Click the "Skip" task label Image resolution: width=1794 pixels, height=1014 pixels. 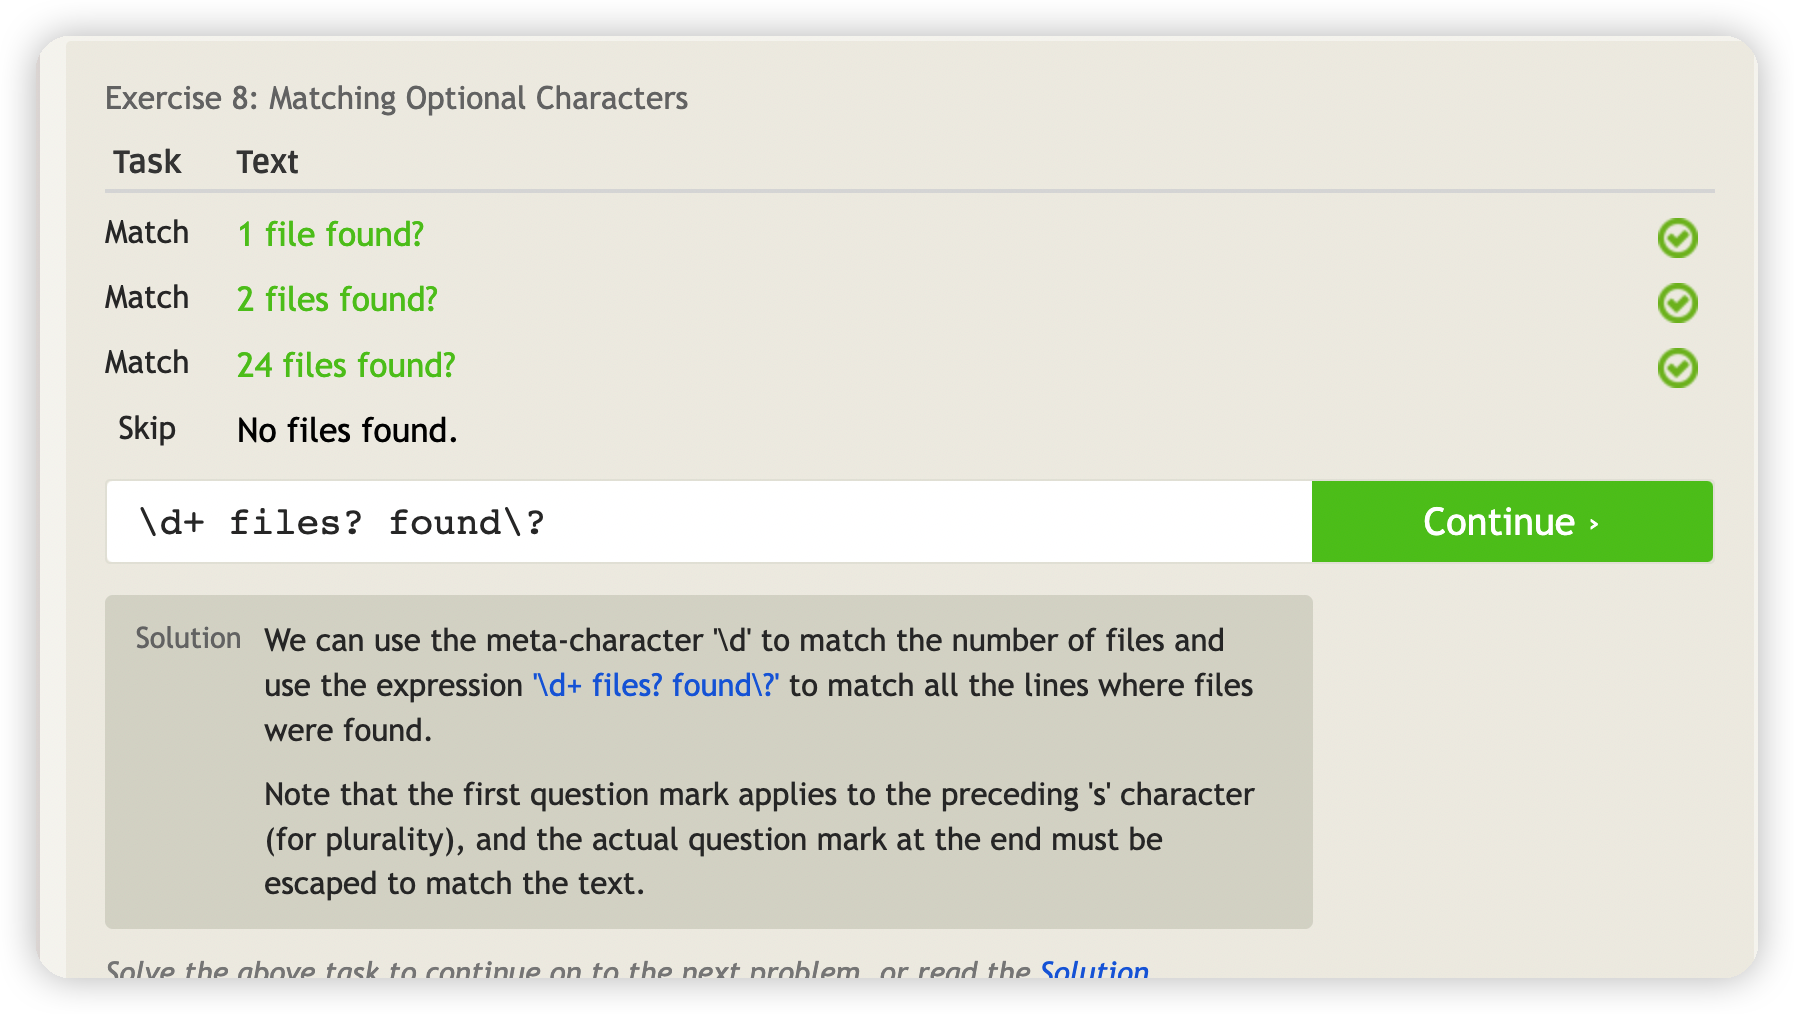point(147,429)
